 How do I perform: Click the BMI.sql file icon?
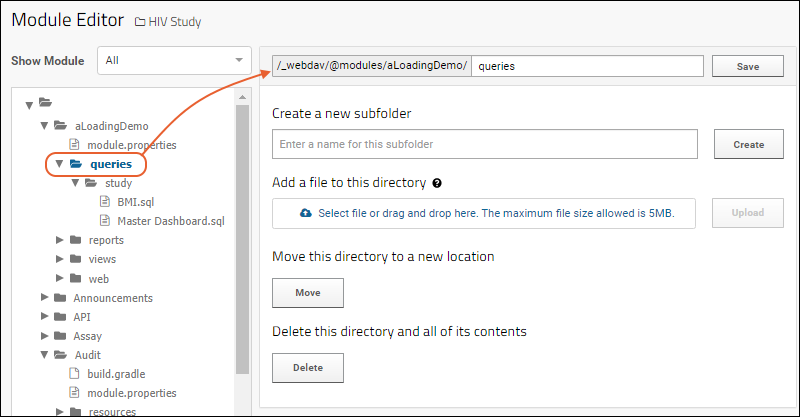tap(107, 202)
